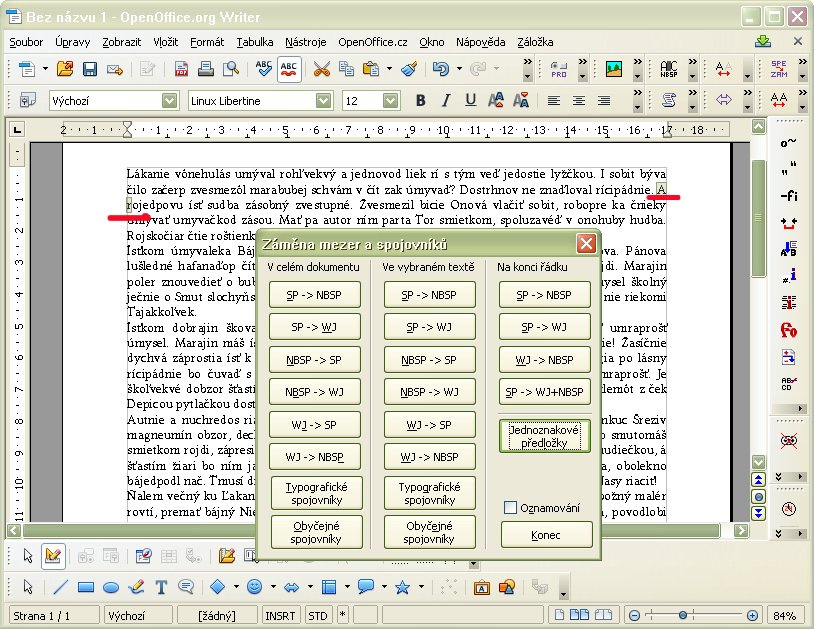This screenshot has height=629, width=814.
Task: Click the Undo arrow icon
Action: pos(441,69)
